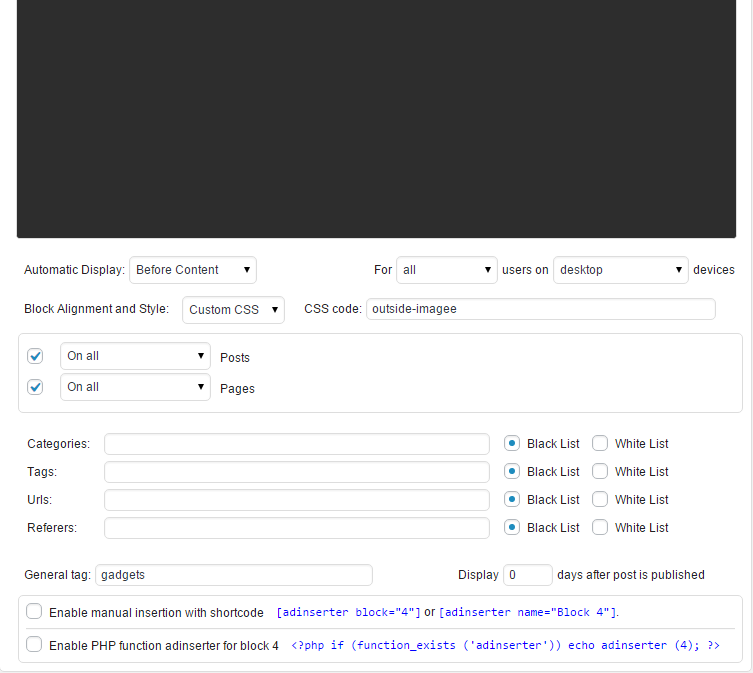Select Black List for Referers

(x=512, y=527)
